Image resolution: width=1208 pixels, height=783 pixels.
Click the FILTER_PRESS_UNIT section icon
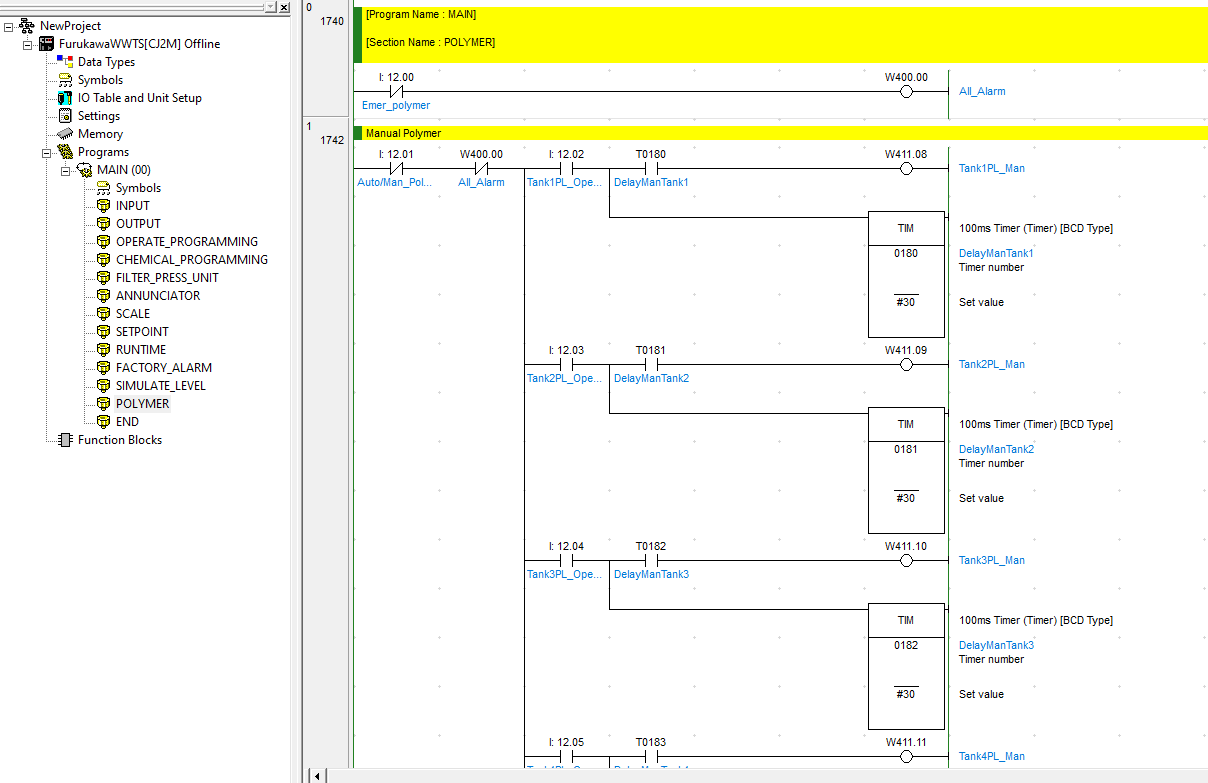coord(103,278)
